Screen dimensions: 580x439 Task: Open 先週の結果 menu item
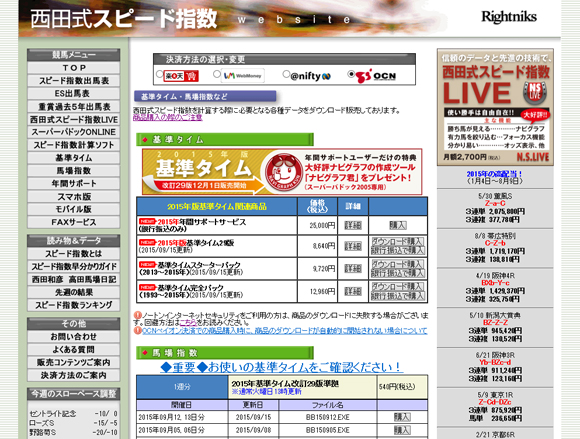(x=74, y=292)
